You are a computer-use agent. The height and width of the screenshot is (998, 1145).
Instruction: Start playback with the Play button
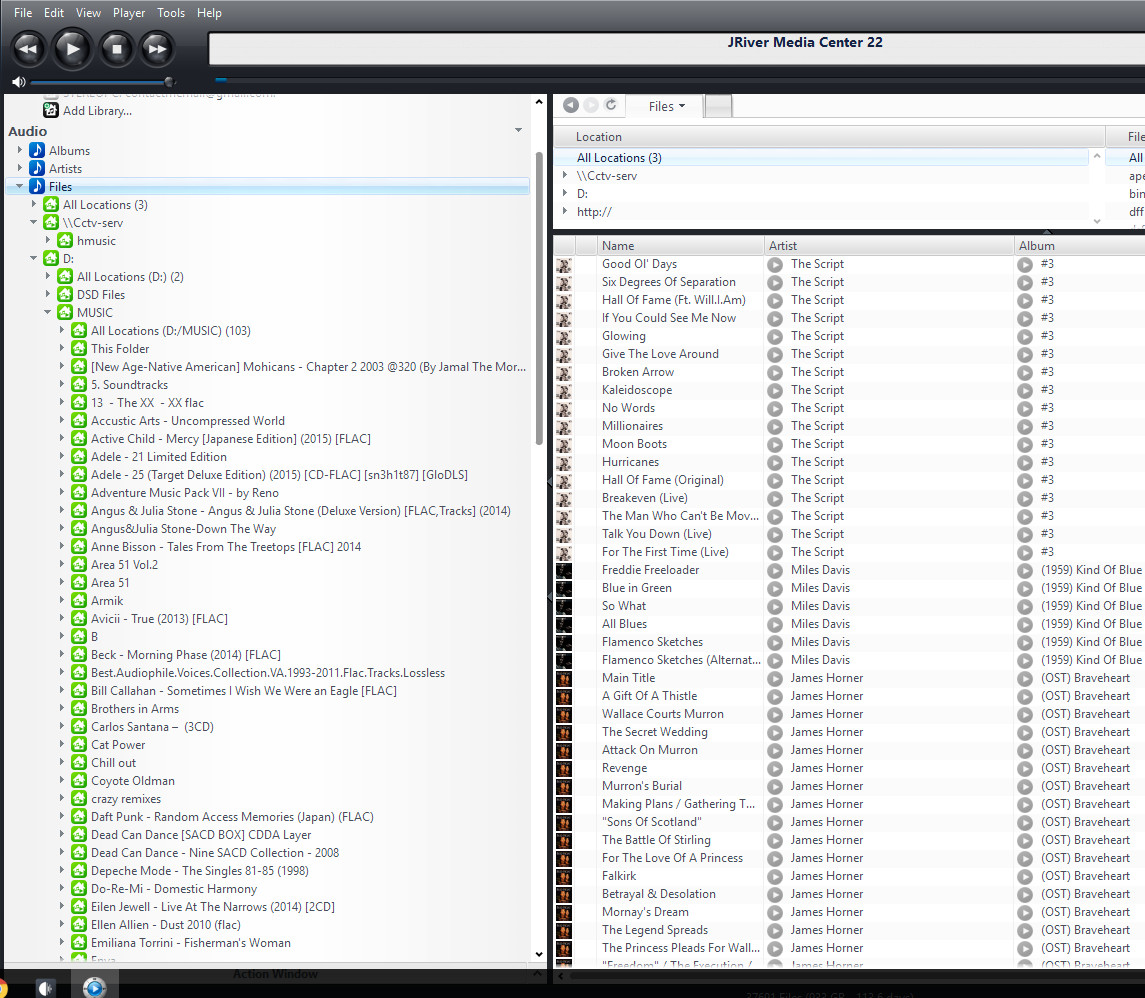pos(73,49)
